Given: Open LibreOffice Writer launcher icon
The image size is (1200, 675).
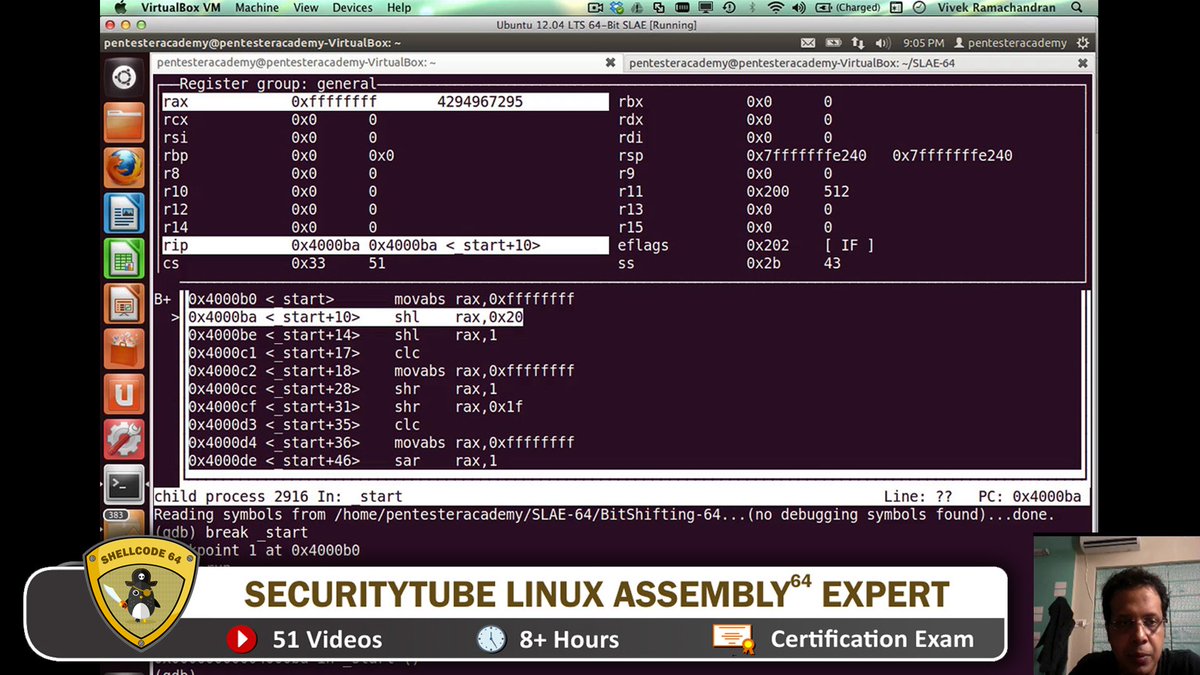Looking at the screenshot, I should coord(124,213).
